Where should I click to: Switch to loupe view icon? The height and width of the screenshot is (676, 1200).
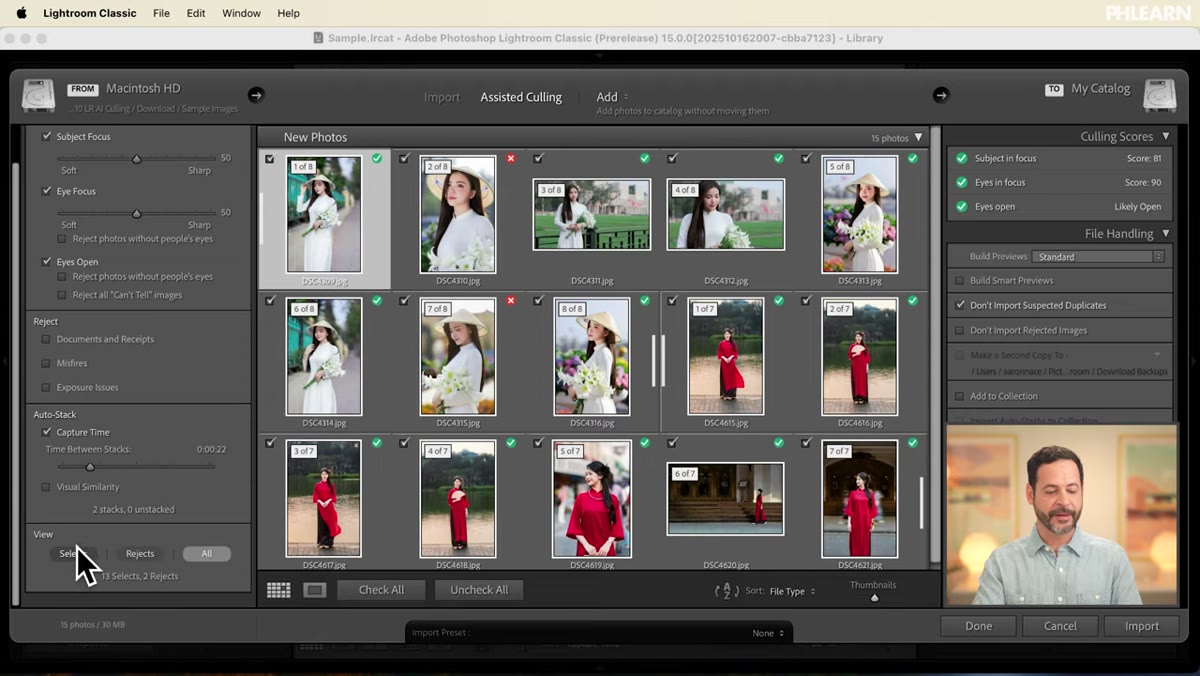tap(315, 590)
